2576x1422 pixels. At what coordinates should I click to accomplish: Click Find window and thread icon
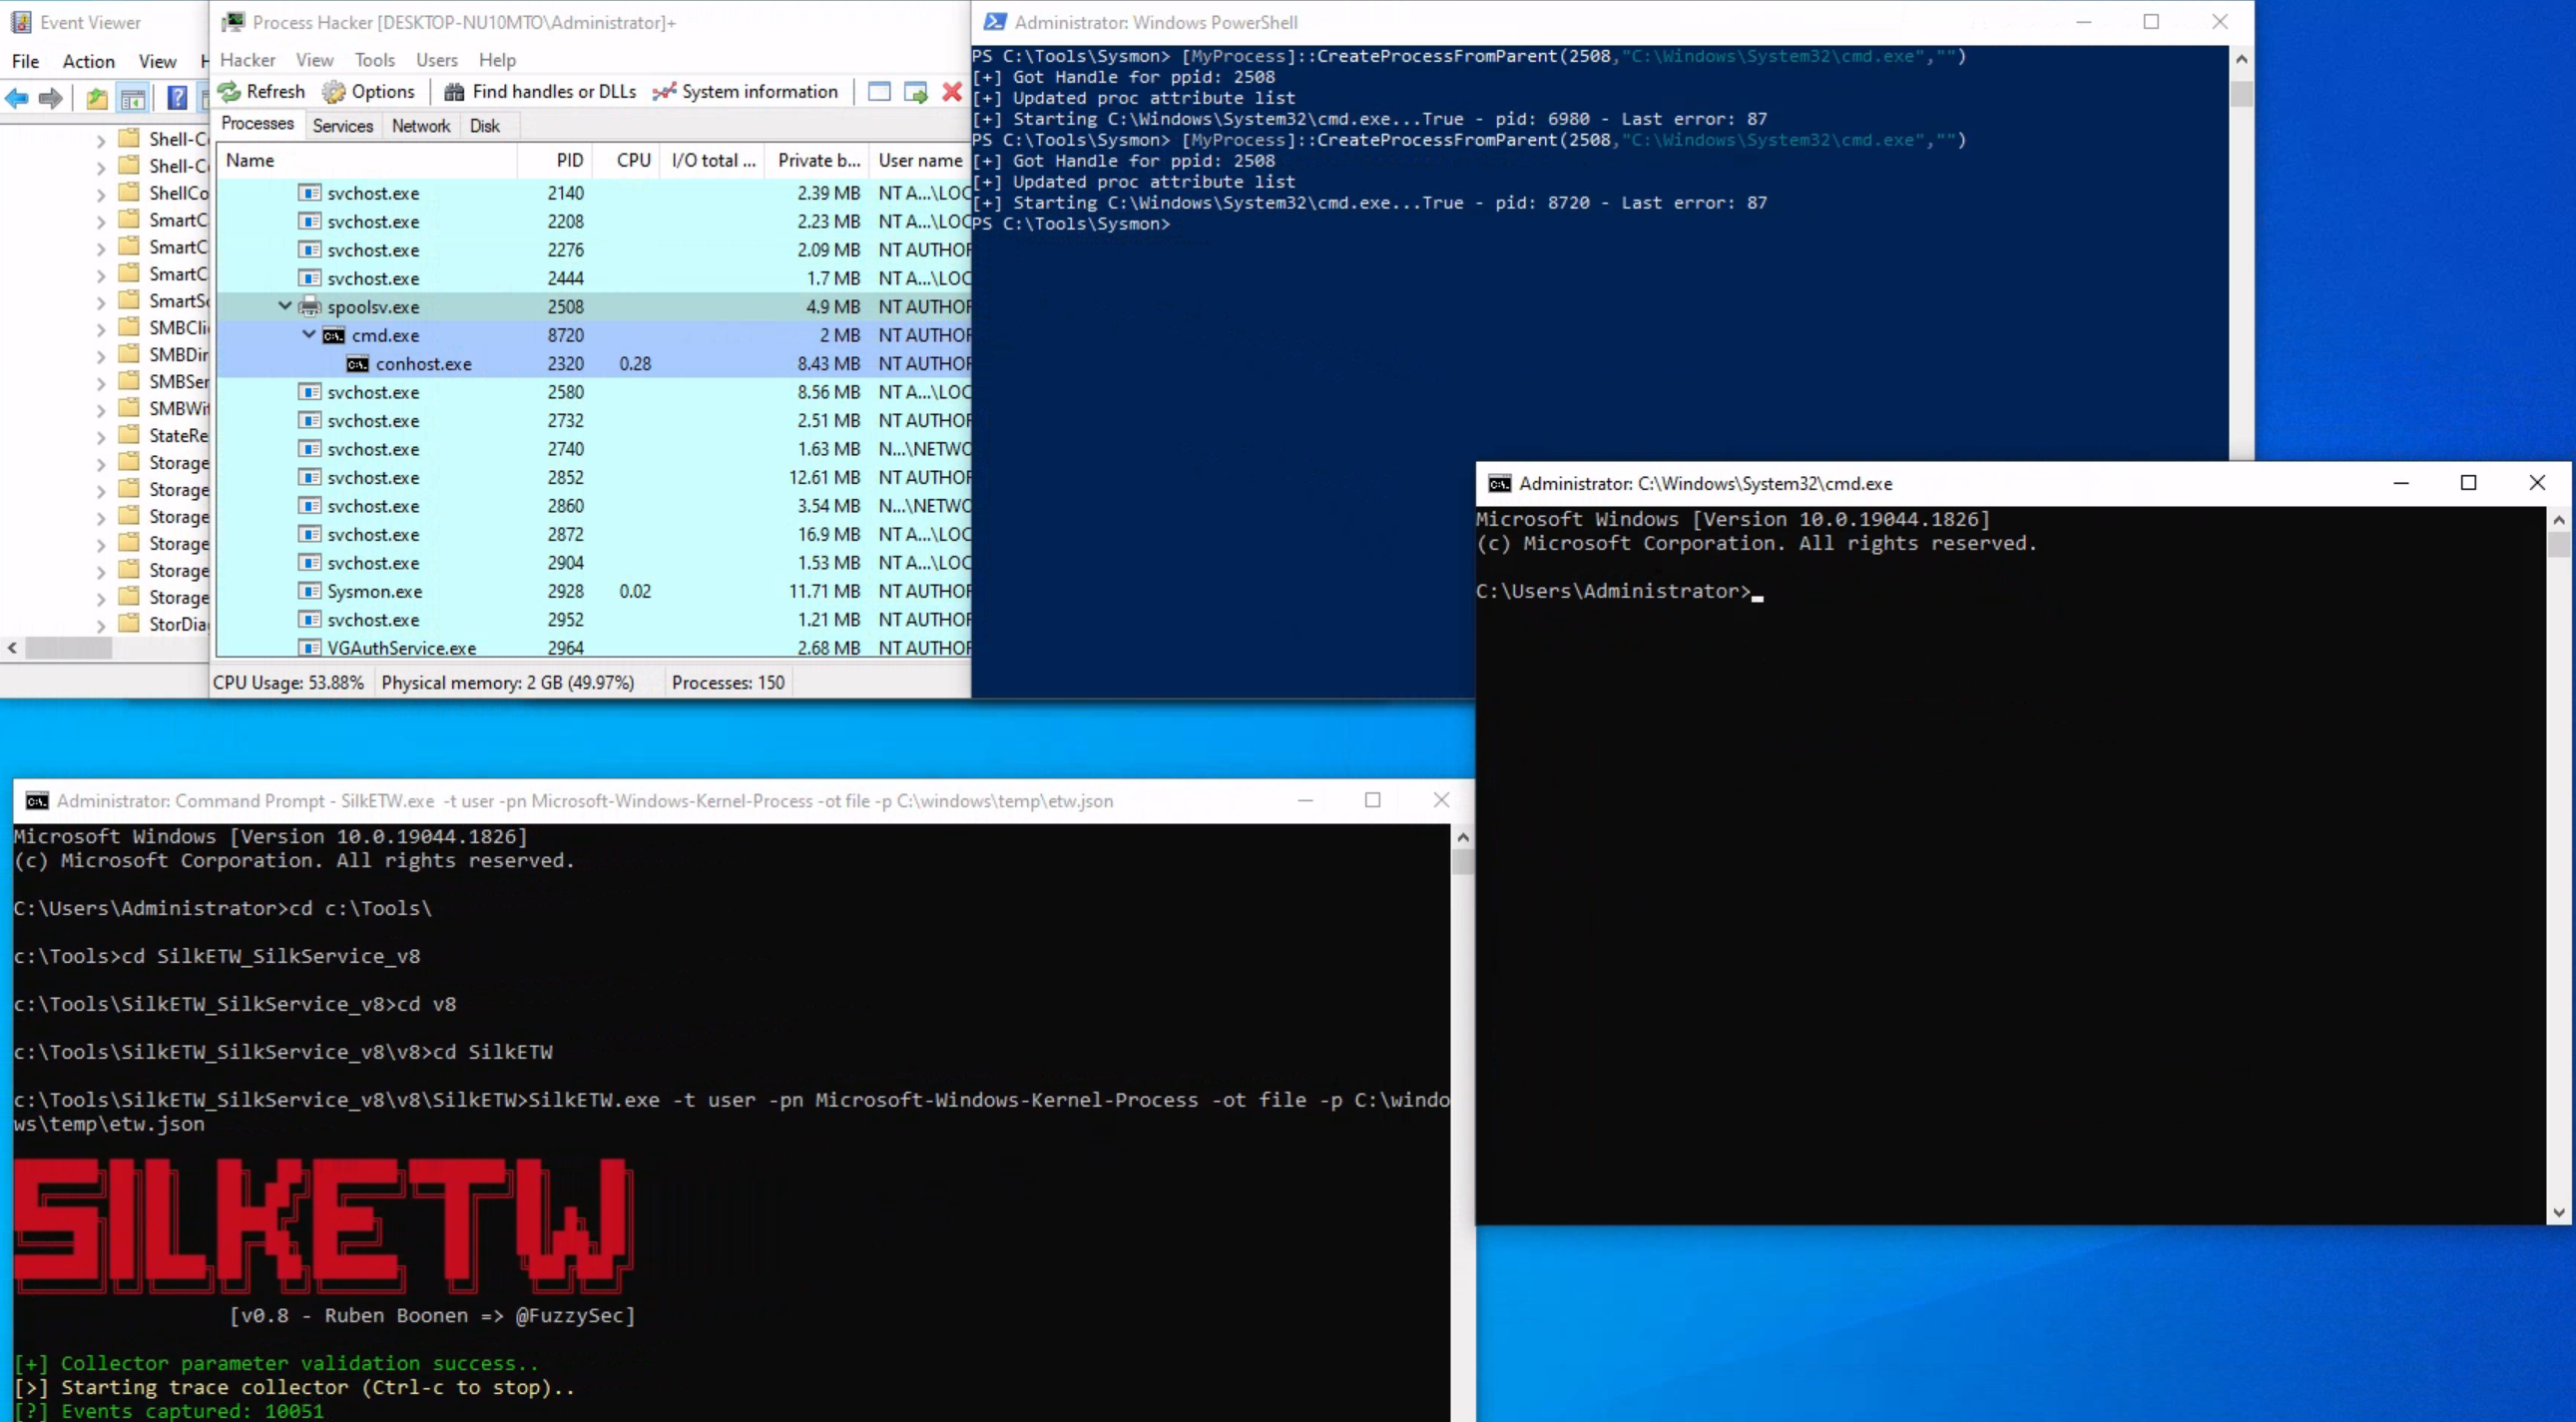pyautogui.click(x=915, y=92)
